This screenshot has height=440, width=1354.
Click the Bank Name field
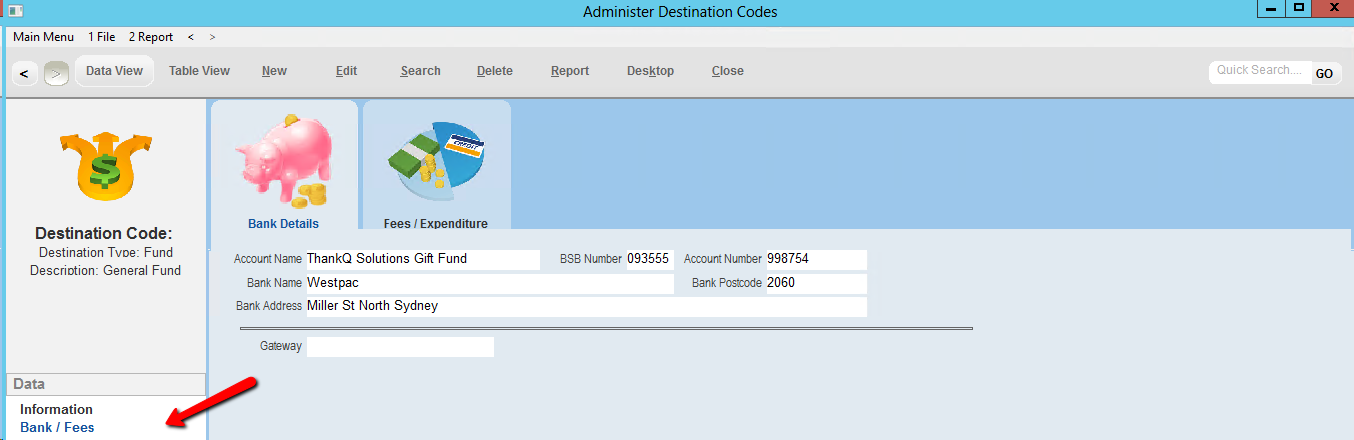pos(489,283)
